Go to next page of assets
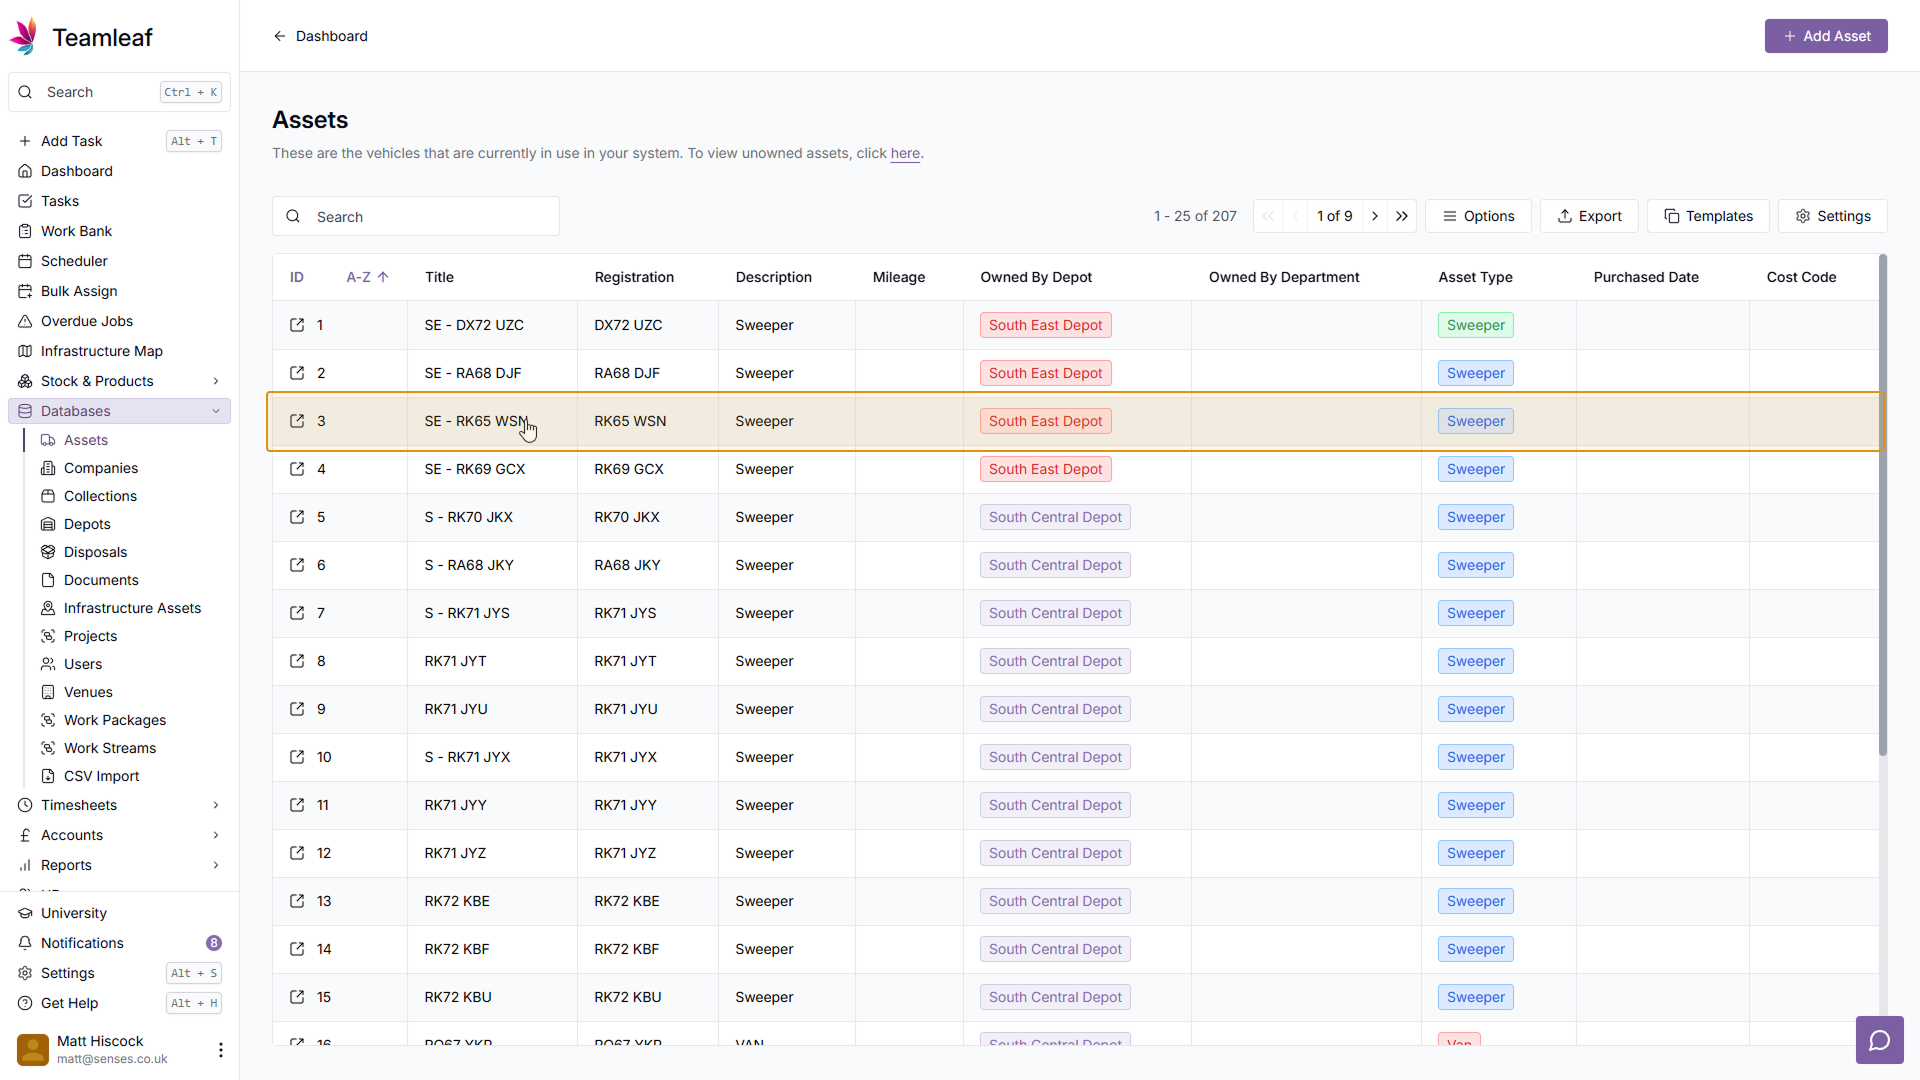Viewport: 1920px width, 1080px height. point(1375,216)
